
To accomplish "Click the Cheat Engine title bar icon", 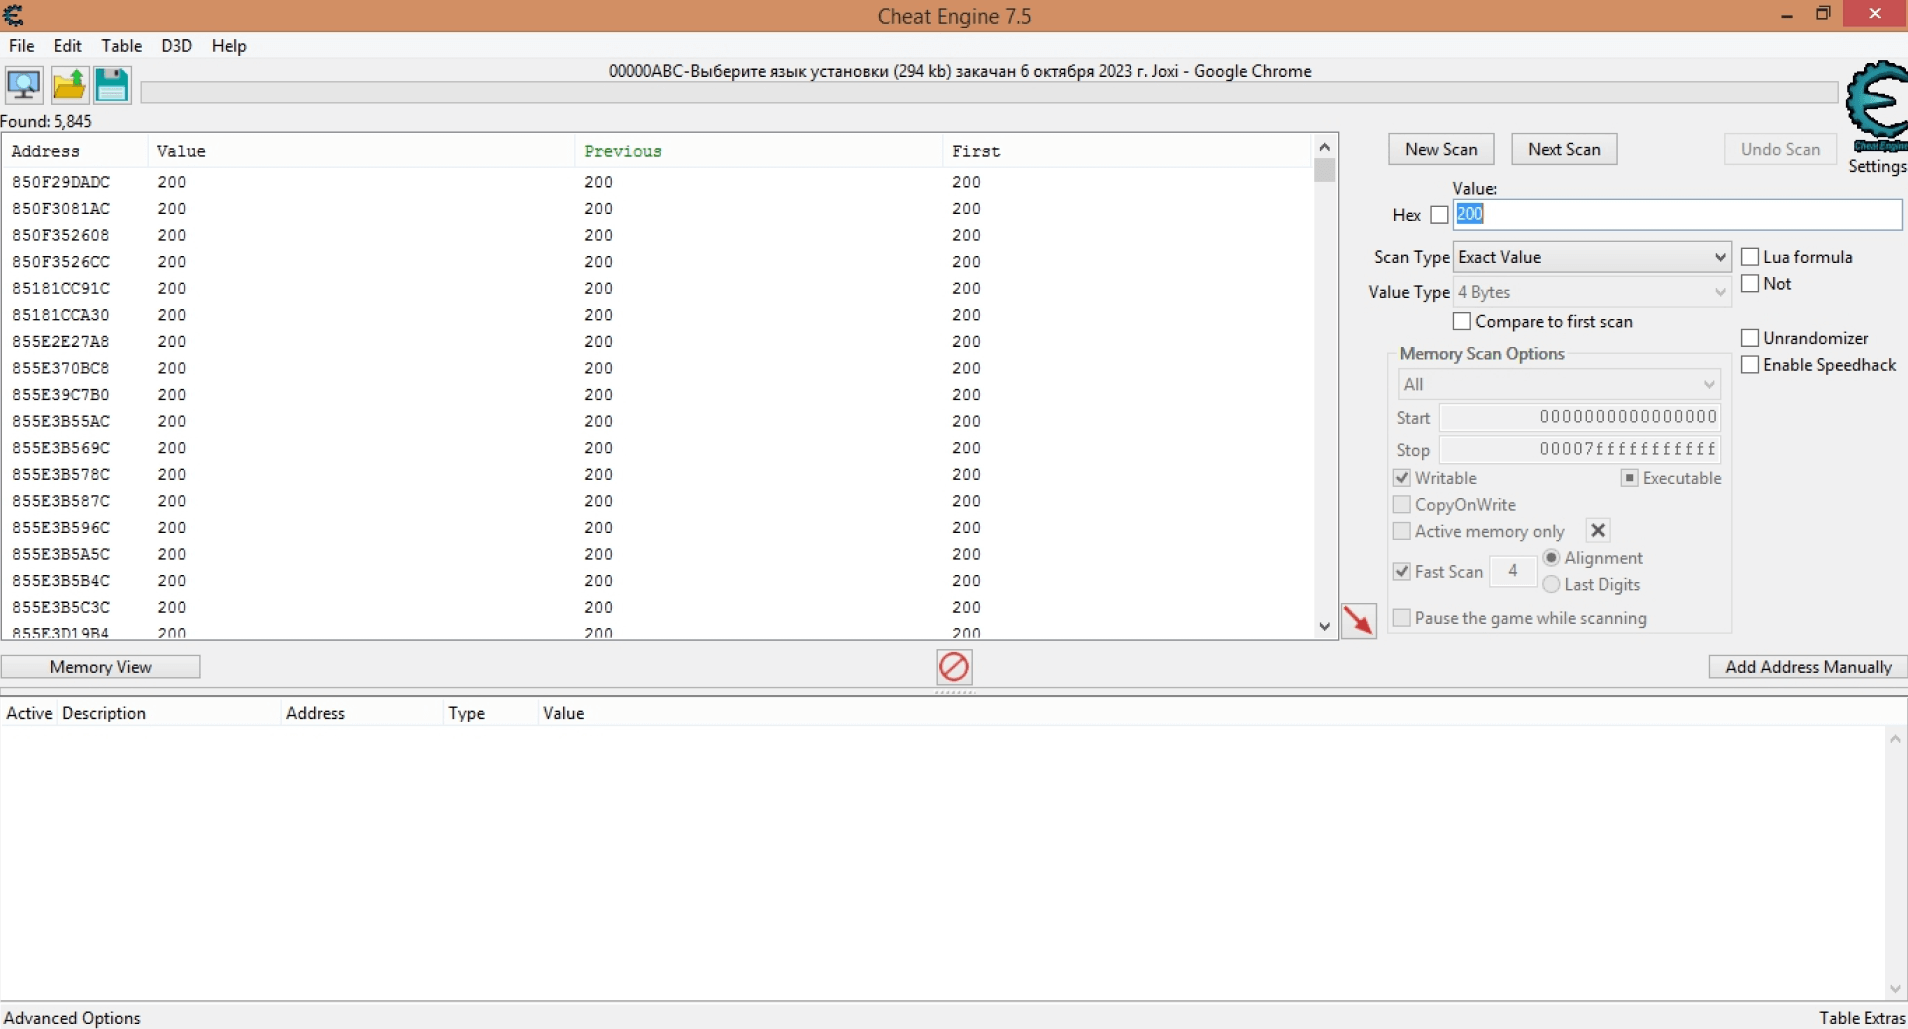I will click(14, 15).
